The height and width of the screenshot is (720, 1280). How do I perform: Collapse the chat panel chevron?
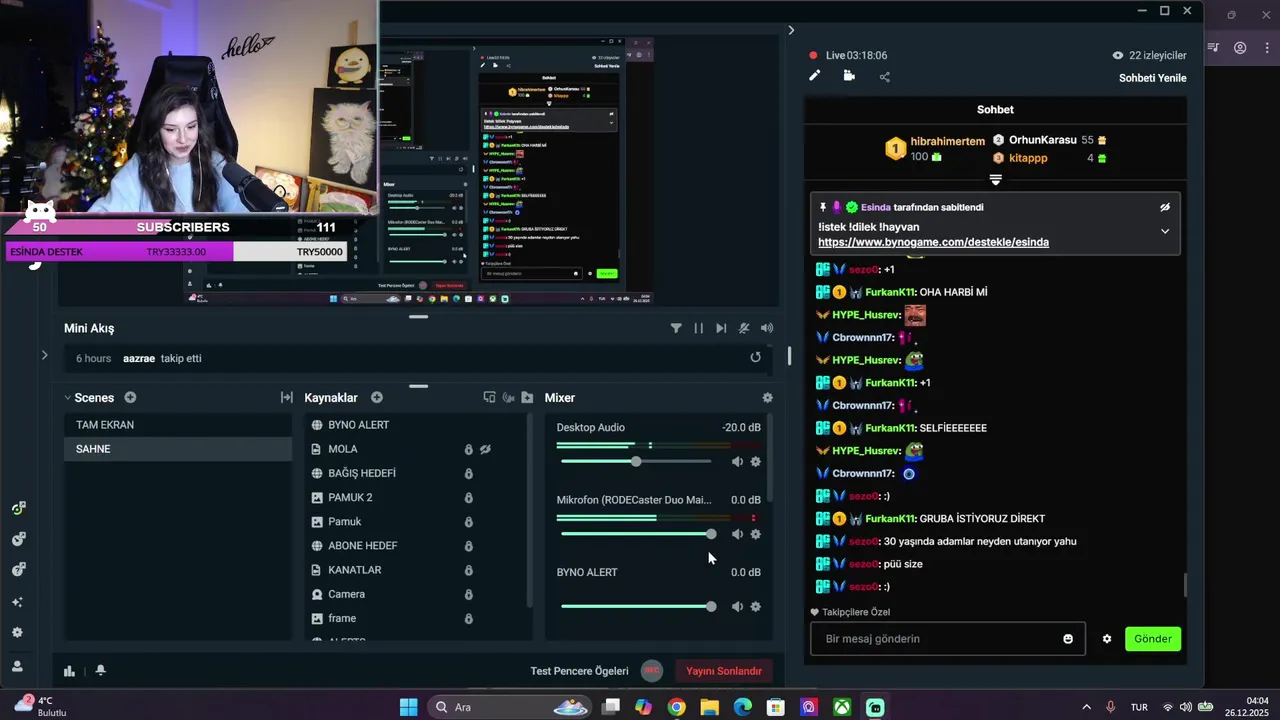coord(791,31)
